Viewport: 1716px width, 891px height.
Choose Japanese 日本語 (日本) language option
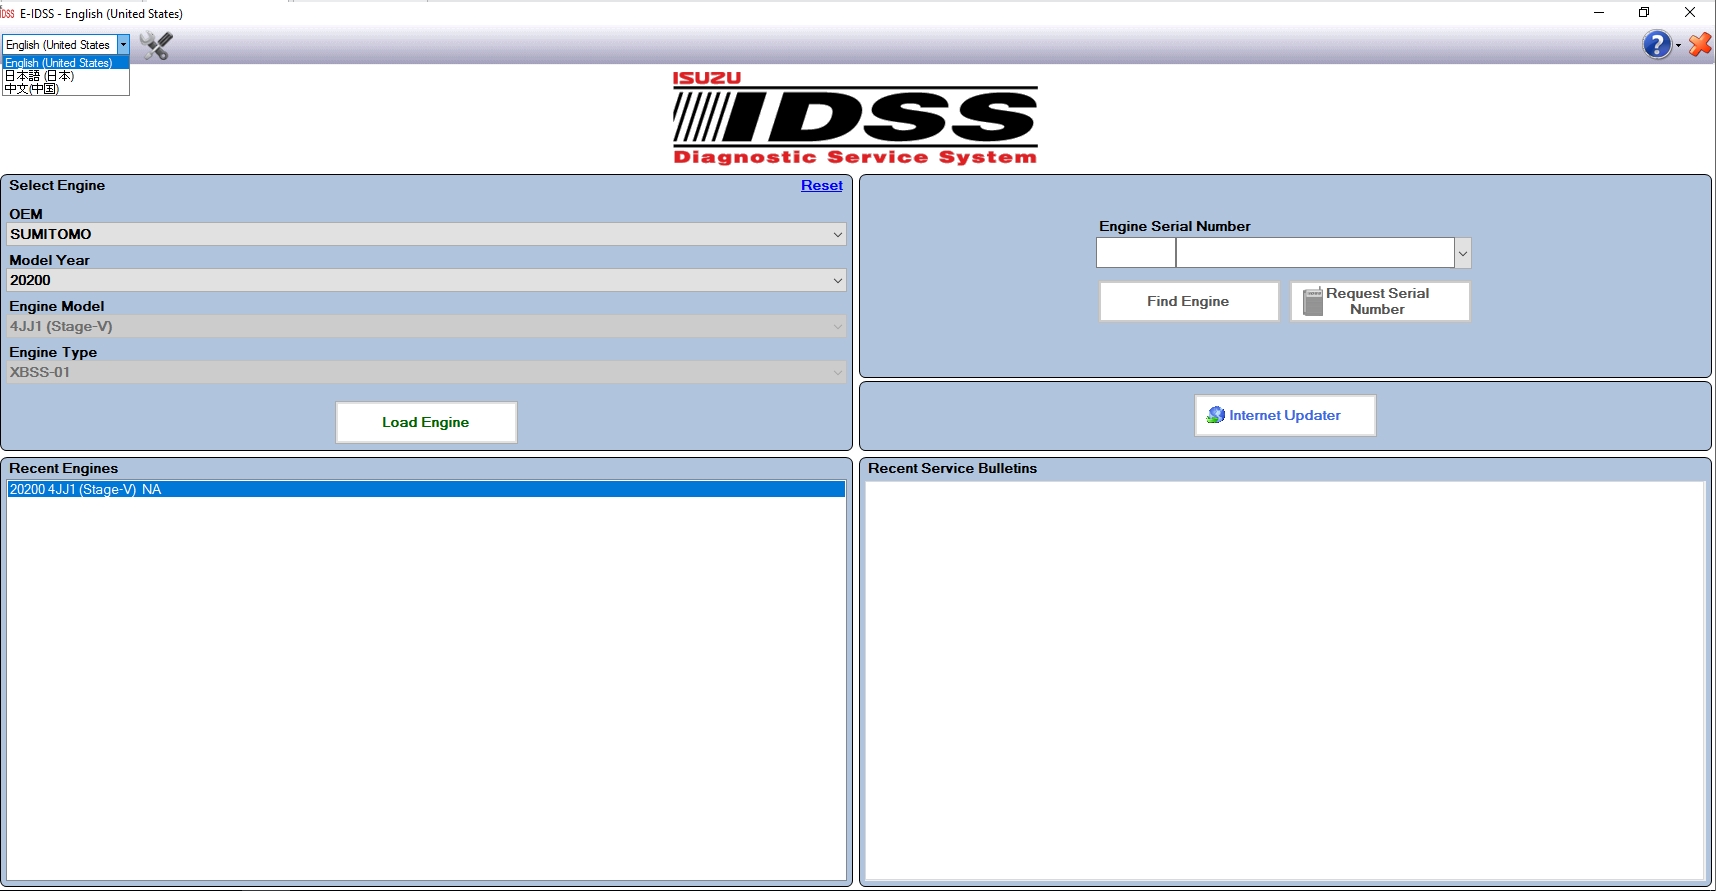66,76
